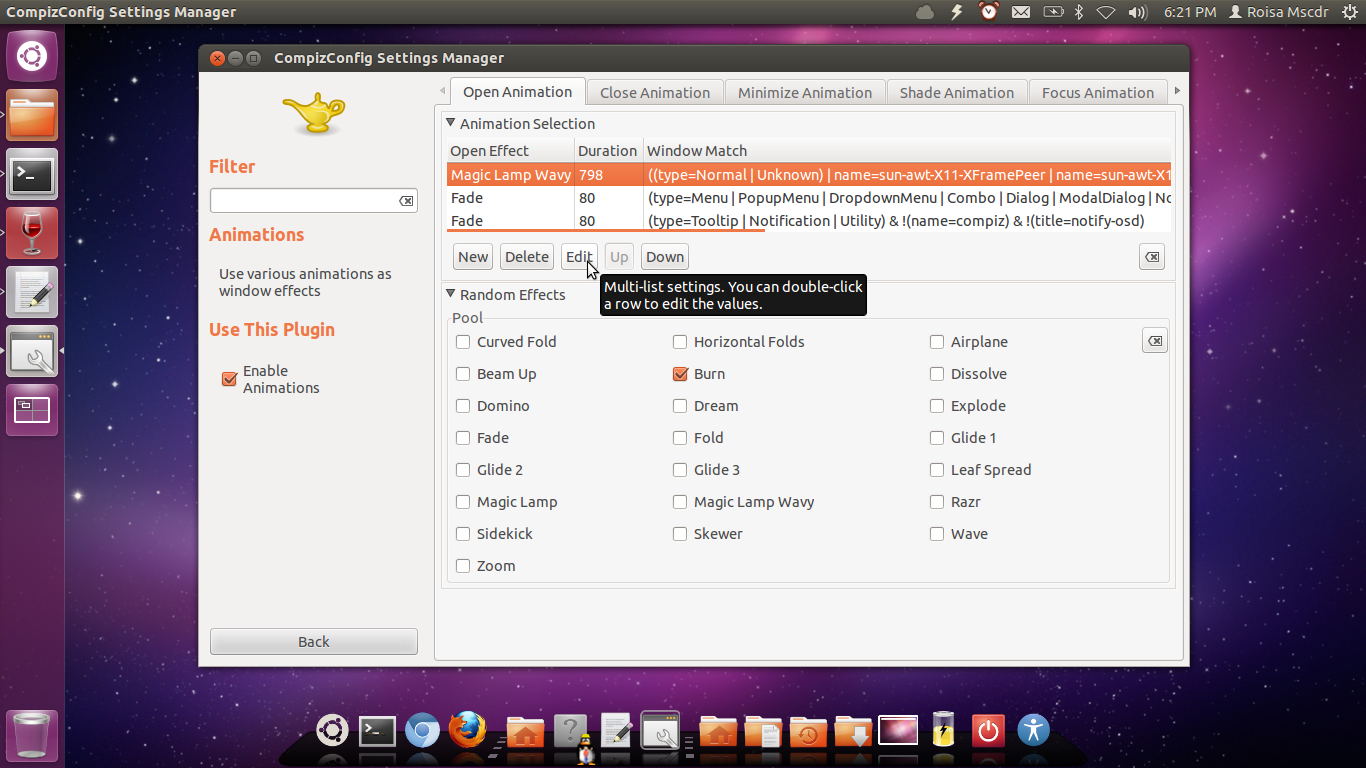
Task: Check the Skewer effect
Action: click(x=680, y=534)
